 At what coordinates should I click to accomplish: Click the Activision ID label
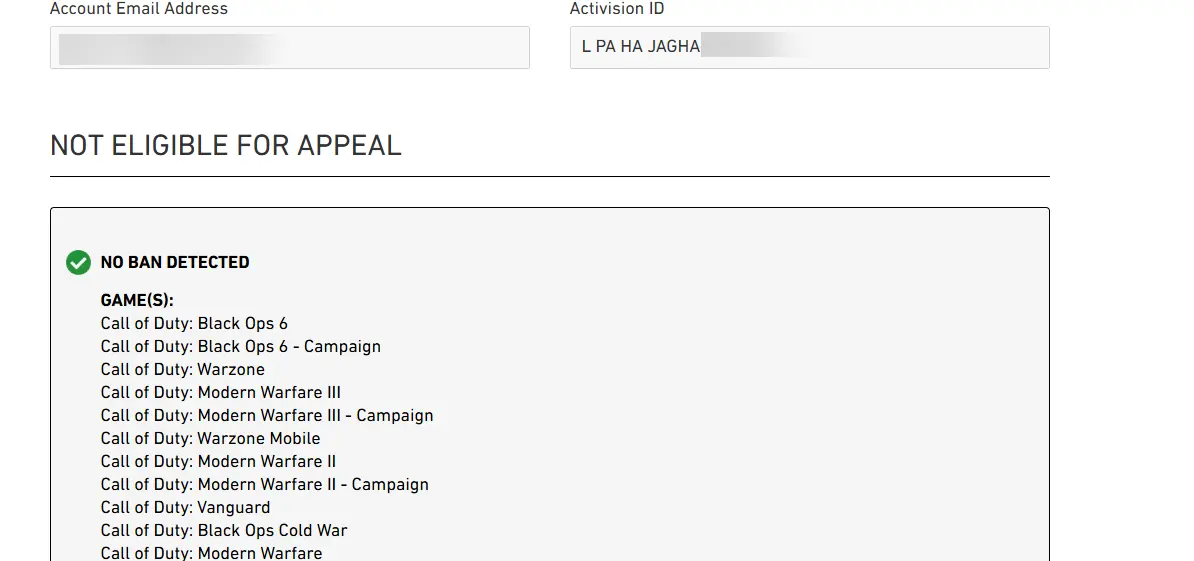click(617, 9)
